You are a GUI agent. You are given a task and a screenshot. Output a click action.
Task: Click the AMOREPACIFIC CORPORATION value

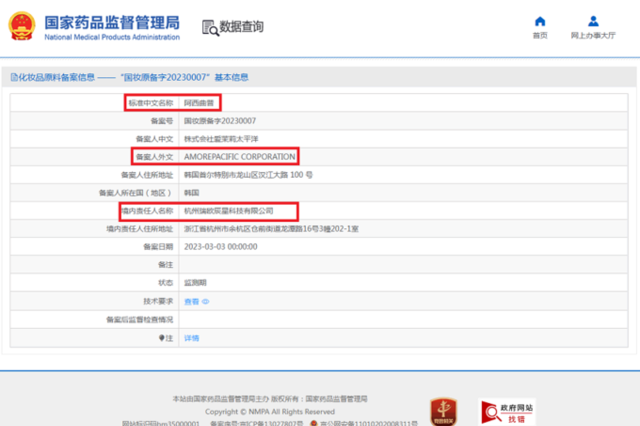pos(240,157)
